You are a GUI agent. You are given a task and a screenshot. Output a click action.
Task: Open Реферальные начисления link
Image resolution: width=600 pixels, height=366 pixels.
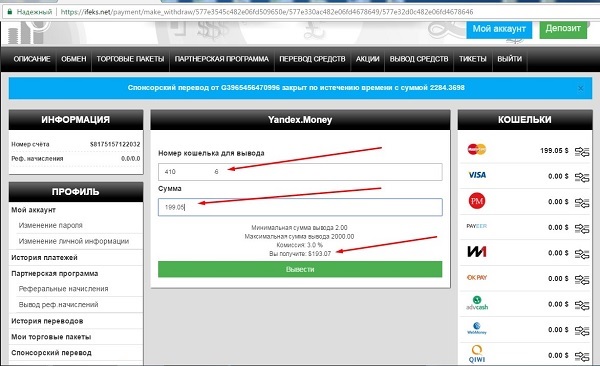64,289
